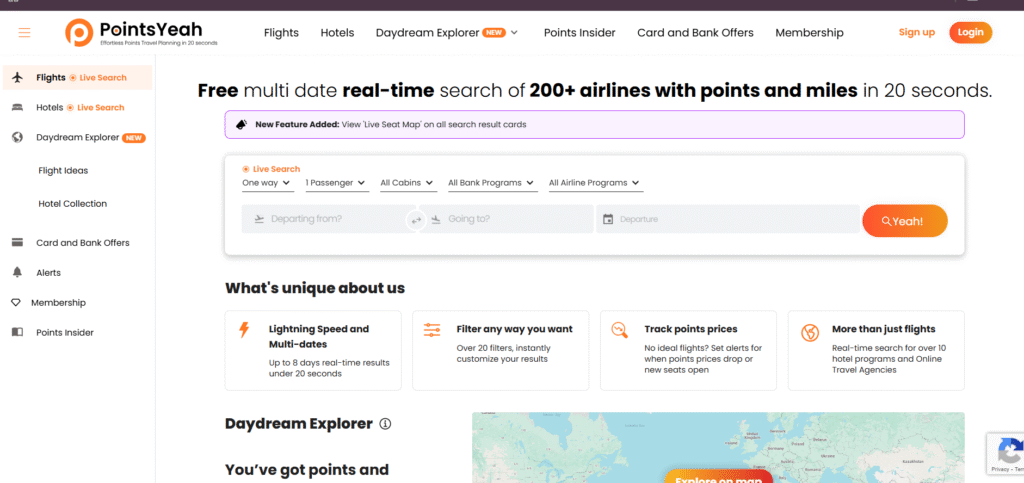Click the Track points prices card

click(688, 351)
